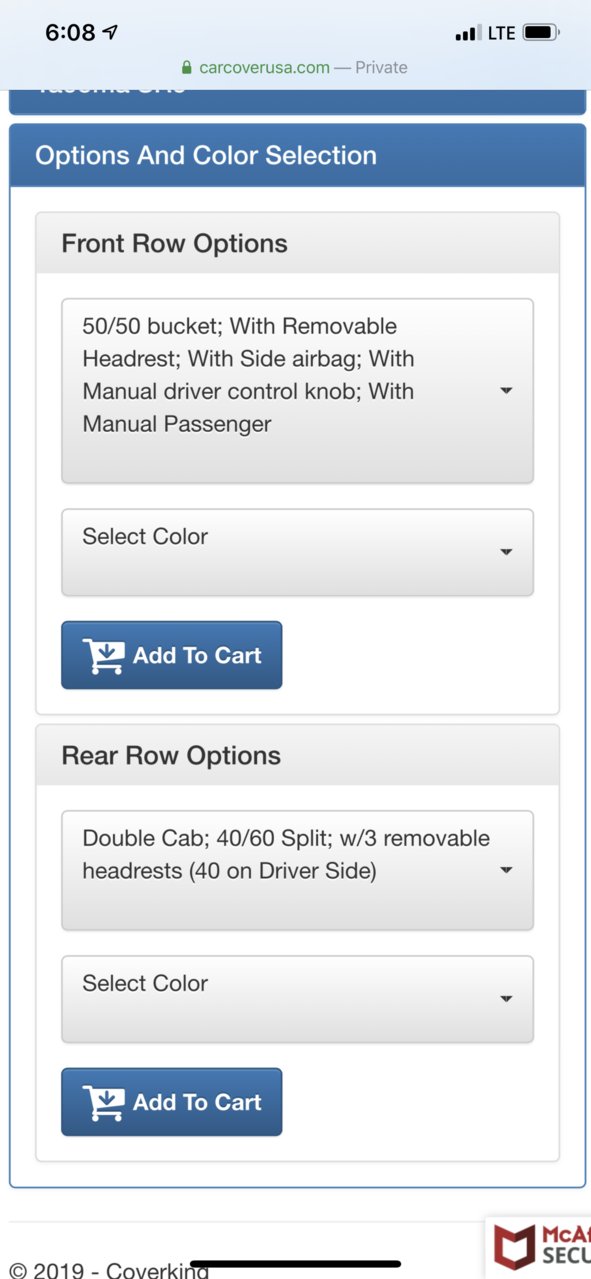
Task: Tap the green padlock icon in address bar
Action: [186, 68]
